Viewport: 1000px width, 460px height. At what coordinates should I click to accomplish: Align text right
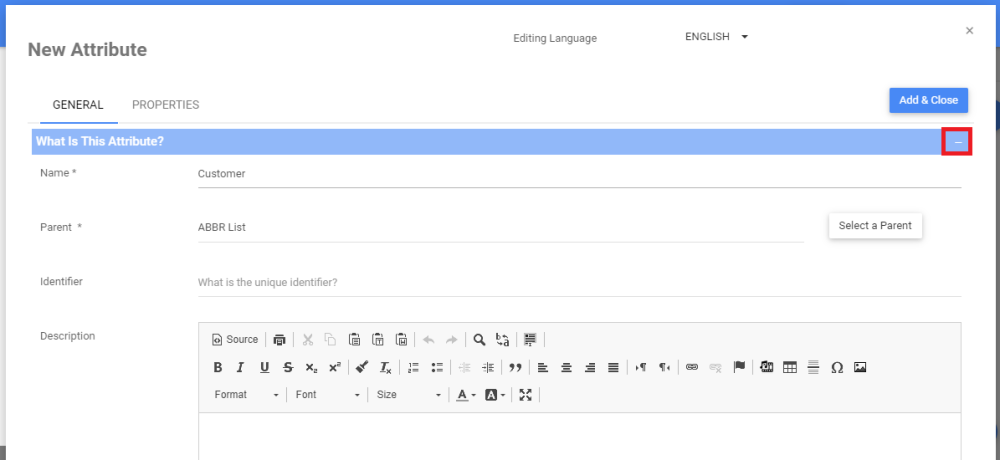(590, 367)
